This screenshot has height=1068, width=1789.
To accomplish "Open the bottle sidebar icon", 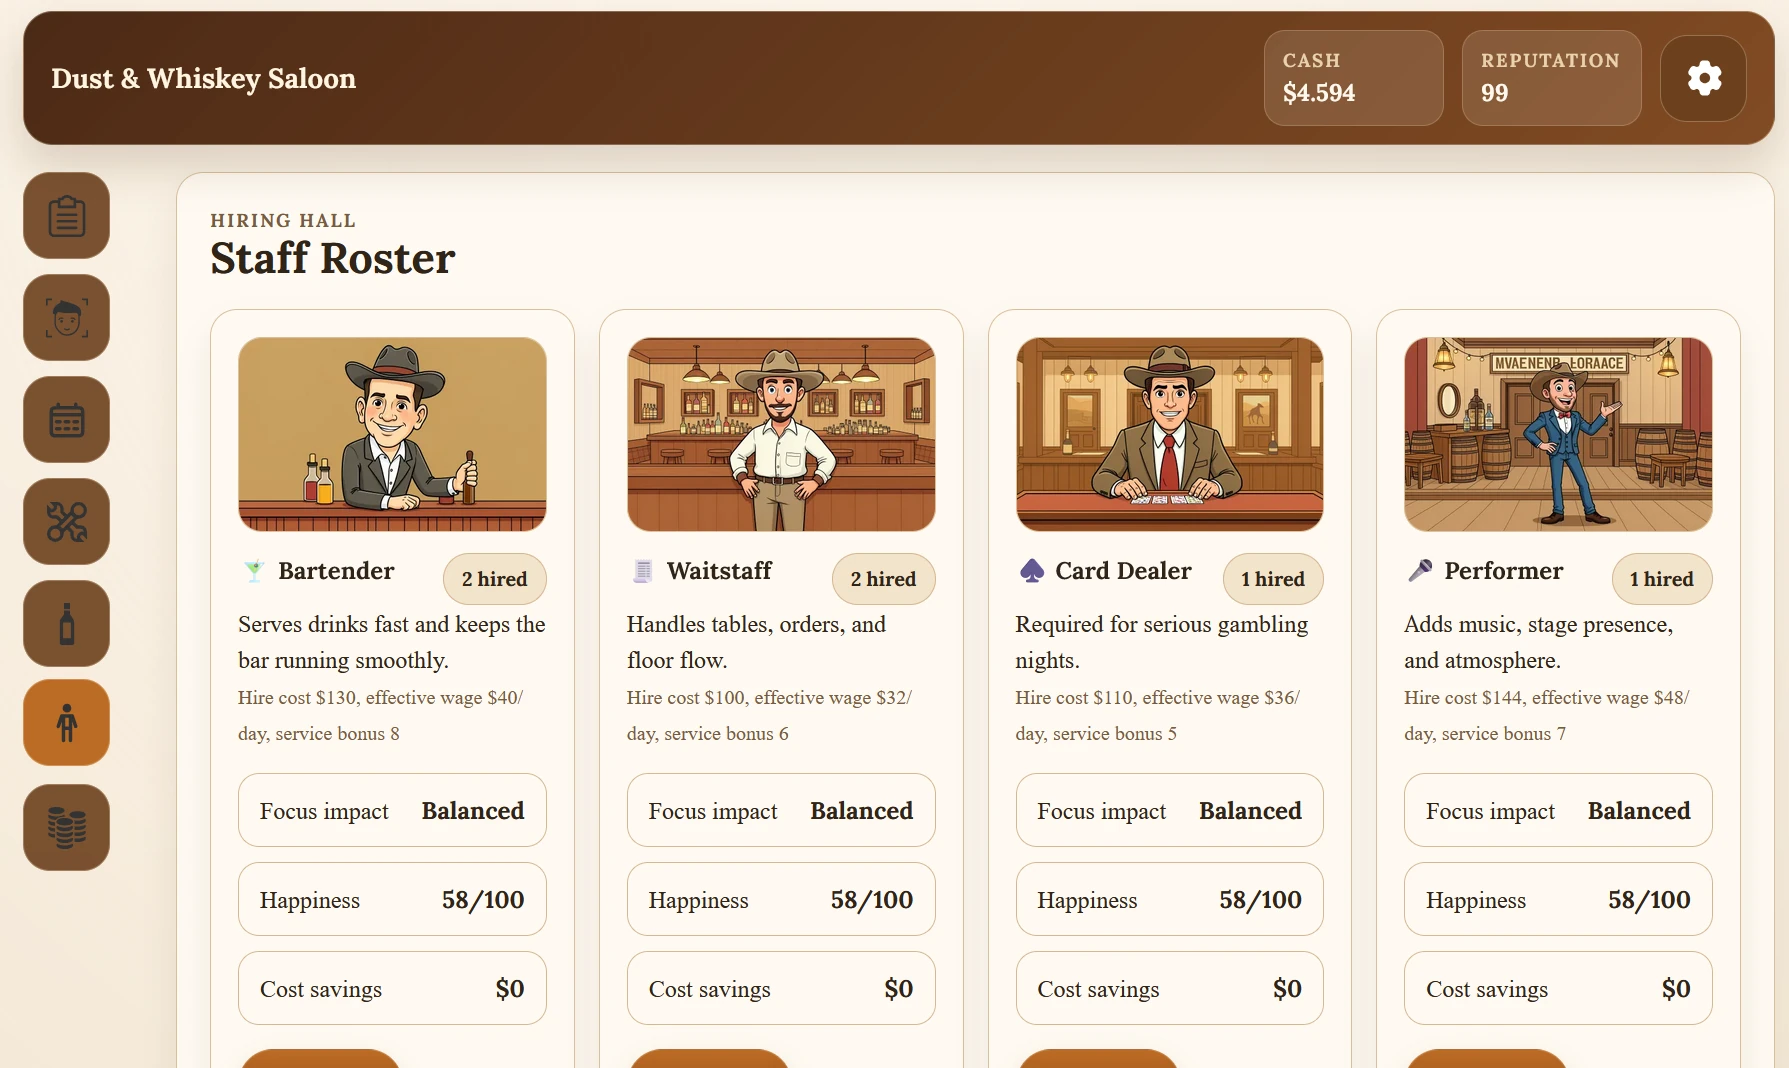I will coord(67,623).
